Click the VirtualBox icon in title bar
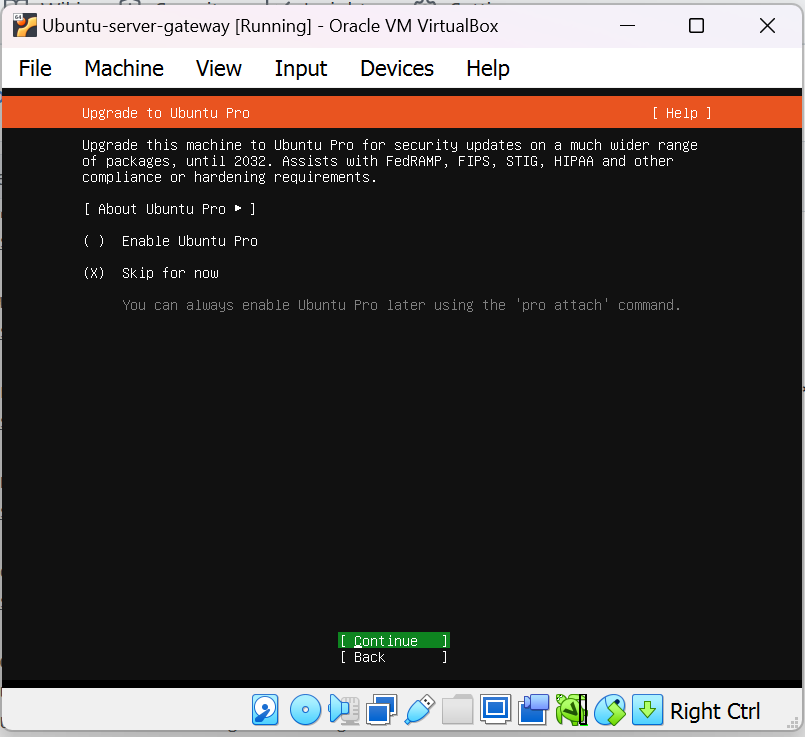The image size is (805, 737). tap(25, 26)
